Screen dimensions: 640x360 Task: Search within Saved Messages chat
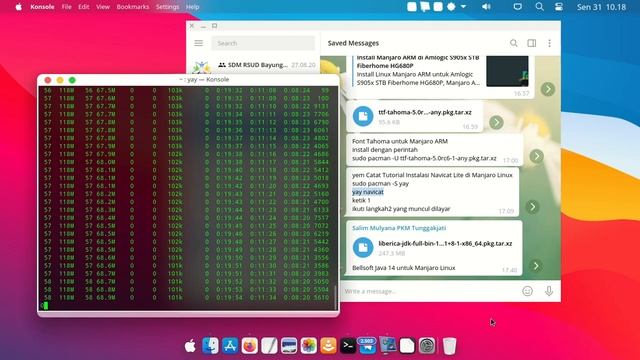point(513,43)
